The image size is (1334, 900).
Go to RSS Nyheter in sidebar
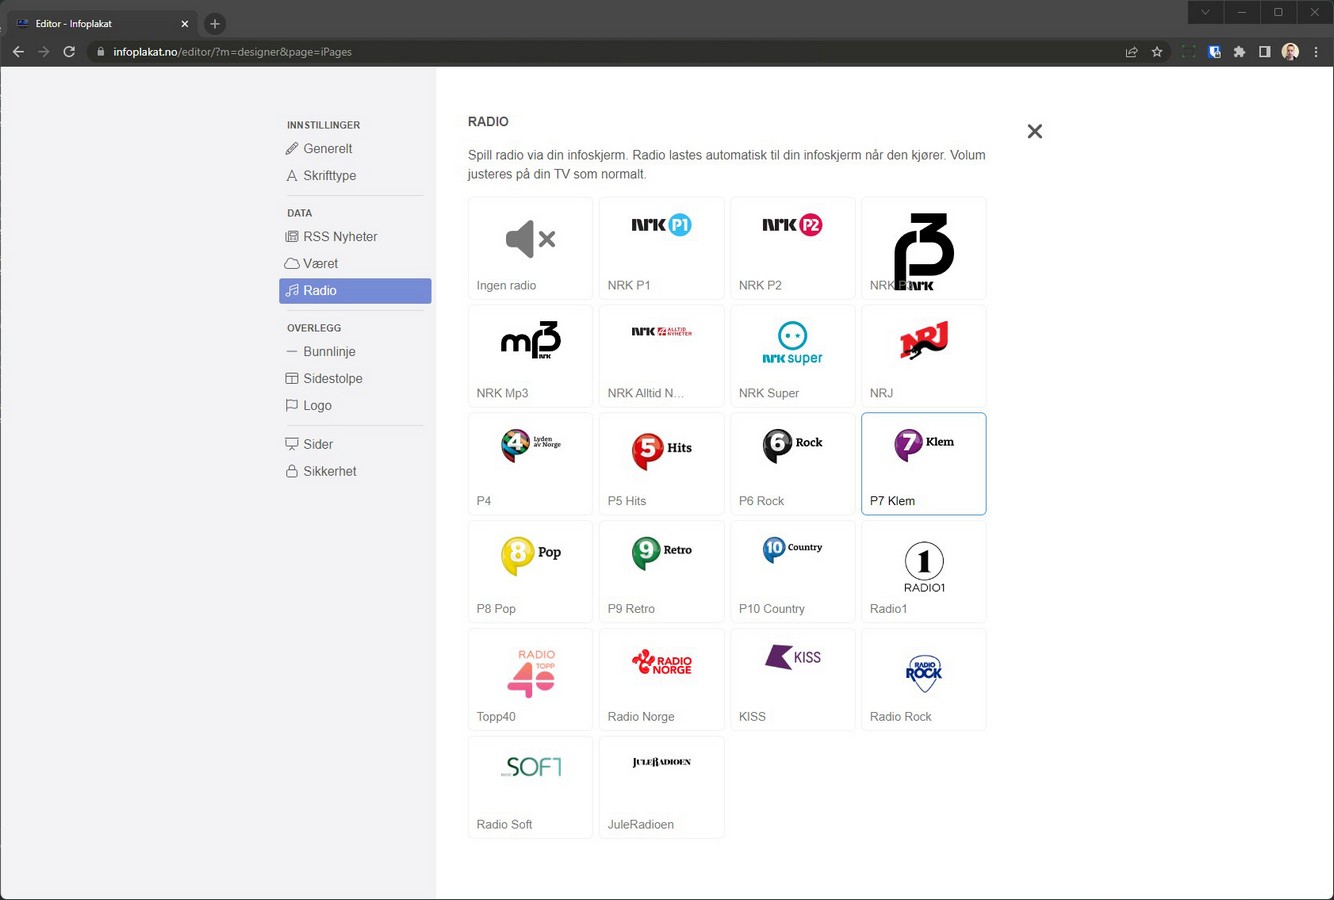click(x=340, y=237)
